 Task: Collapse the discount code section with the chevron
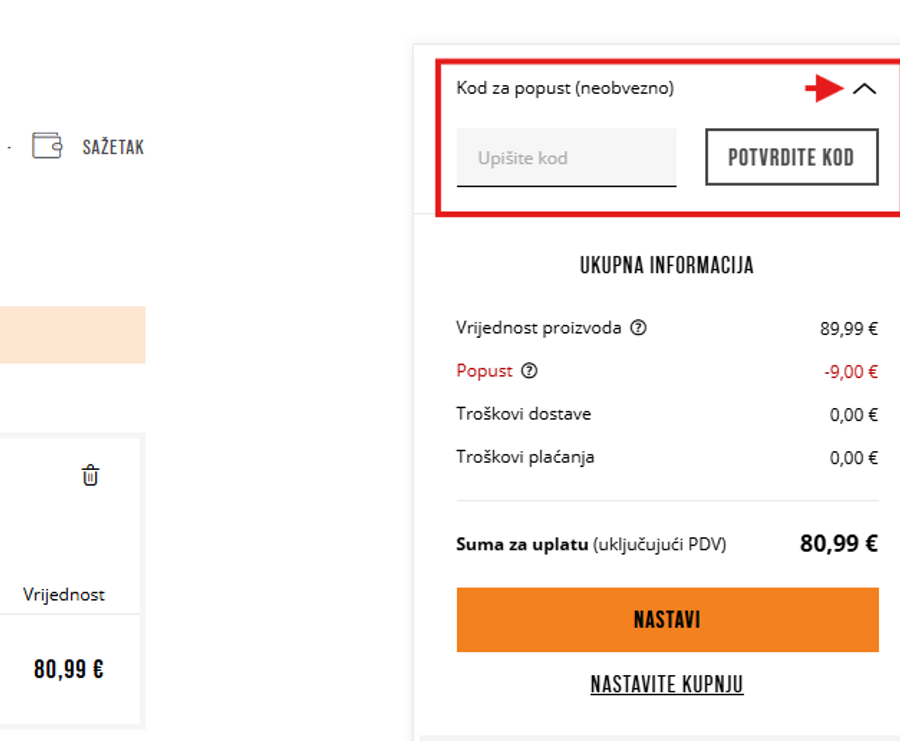[865, 89]
